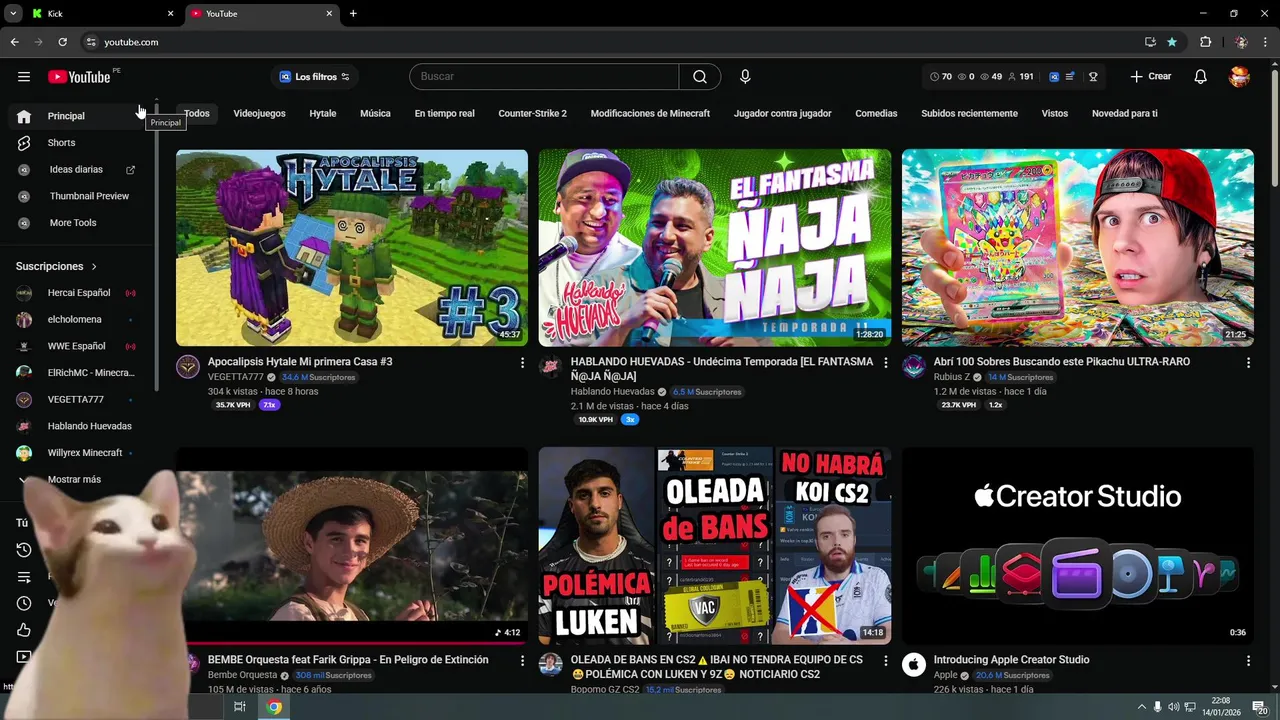The width and height of the screenshot is (1280, 720).
Task: Open options for Apple Creator Studio video
Action: [x=1248, y=661]
